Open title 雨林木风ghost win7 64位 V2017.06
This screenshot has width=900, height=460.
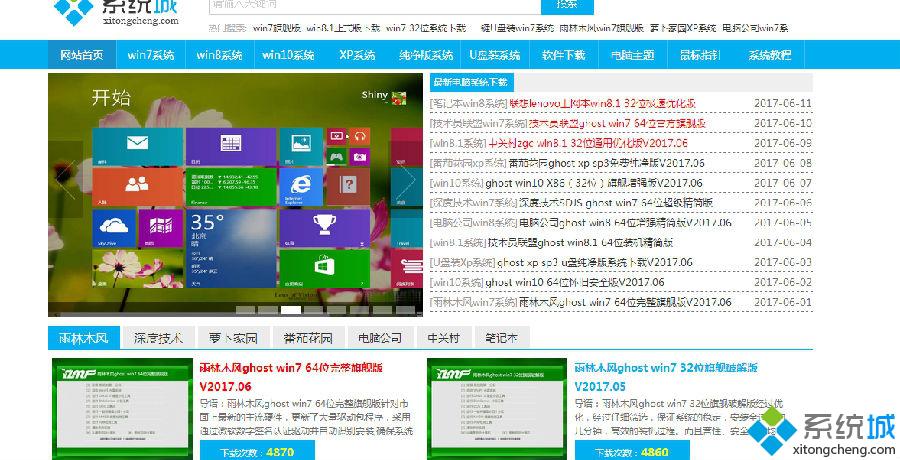tap(291, 376)
